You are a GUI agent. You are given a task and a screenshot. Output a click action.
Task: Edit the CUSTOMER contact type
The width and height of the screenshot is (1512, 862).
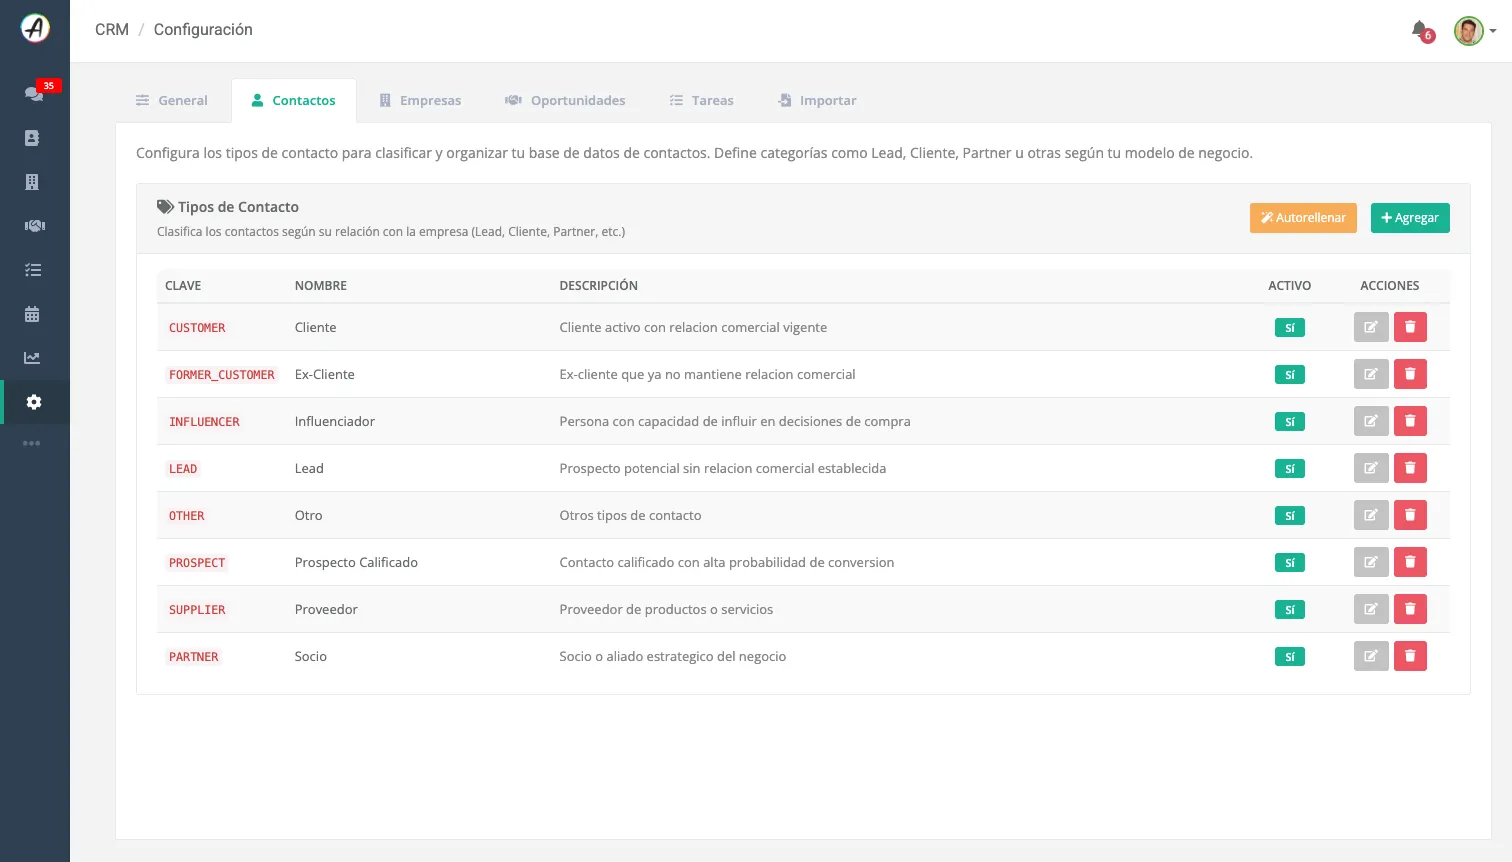pos(1371,327)
